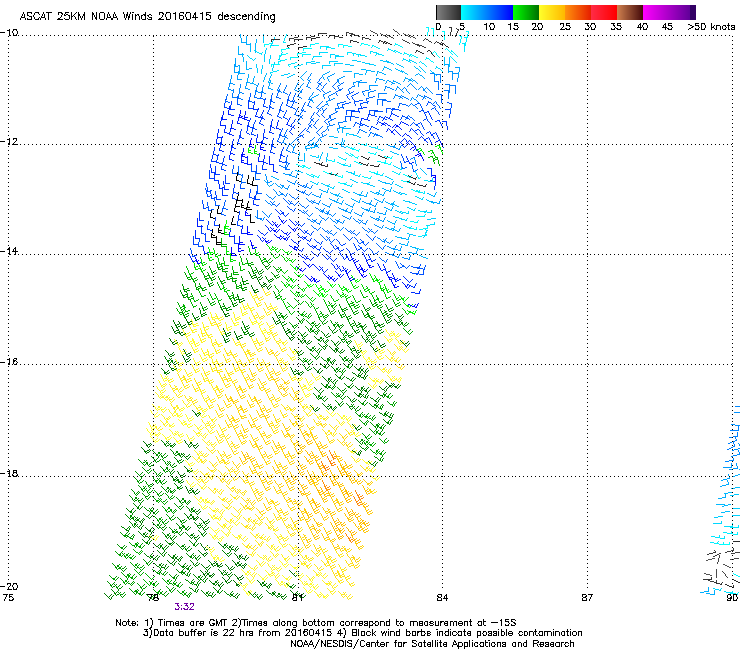This screenshot has width=740, height=650.
Task: Click the 90 longitude axis label
Action: click(732, 598)
